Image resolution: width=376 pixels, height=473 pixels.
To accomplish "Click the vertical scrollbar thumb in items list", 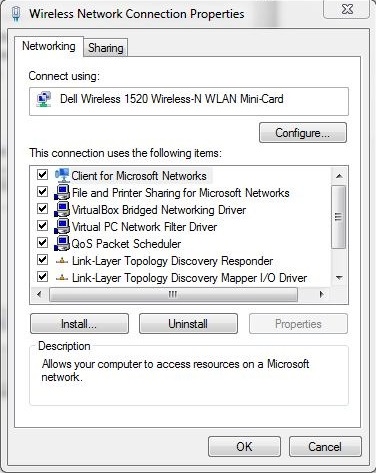I will 339,217.
